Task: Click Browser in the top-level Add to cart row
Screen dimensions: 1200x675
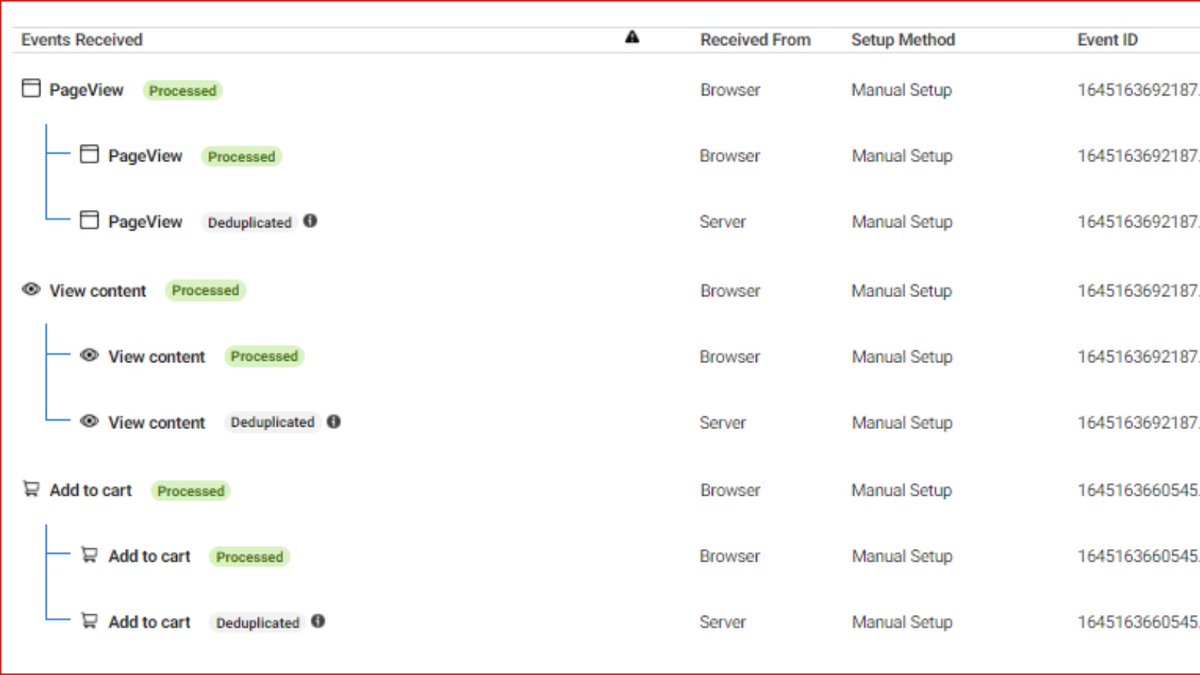Action: 730,490
